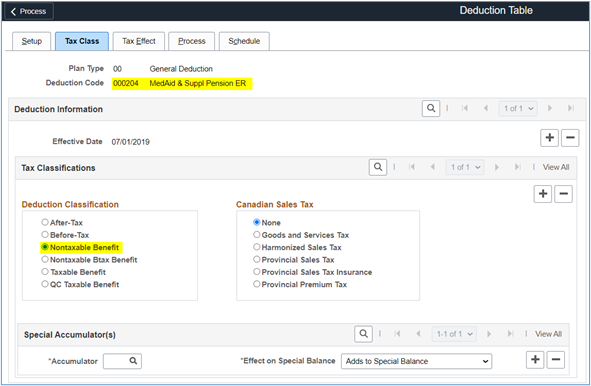This screenshot has width=591, height=386.
Task: Choose Provincial Sales Tax Insurance option
Action: (x=257, y=272)
